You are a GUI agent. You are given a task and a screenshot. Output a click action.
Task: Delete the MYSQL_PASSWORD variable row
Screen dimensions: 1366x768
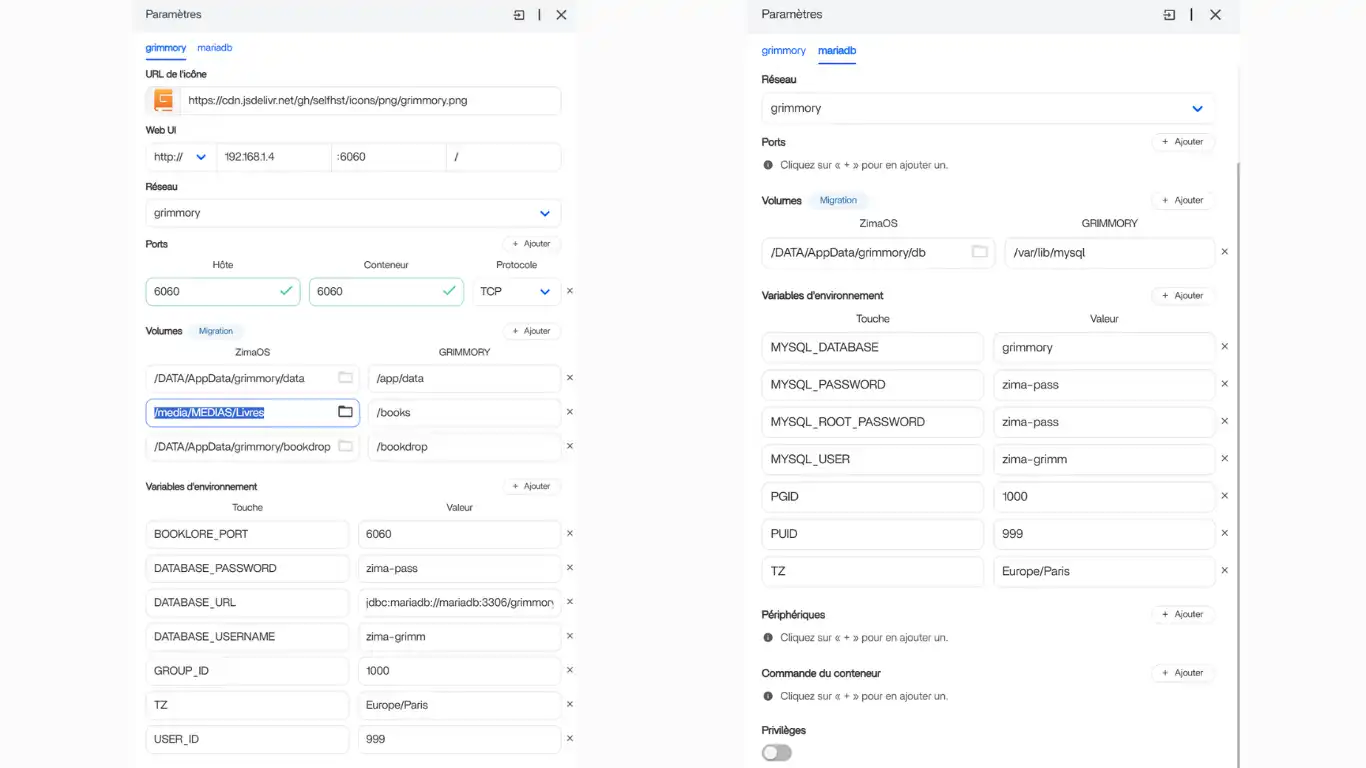point(1225,383)
